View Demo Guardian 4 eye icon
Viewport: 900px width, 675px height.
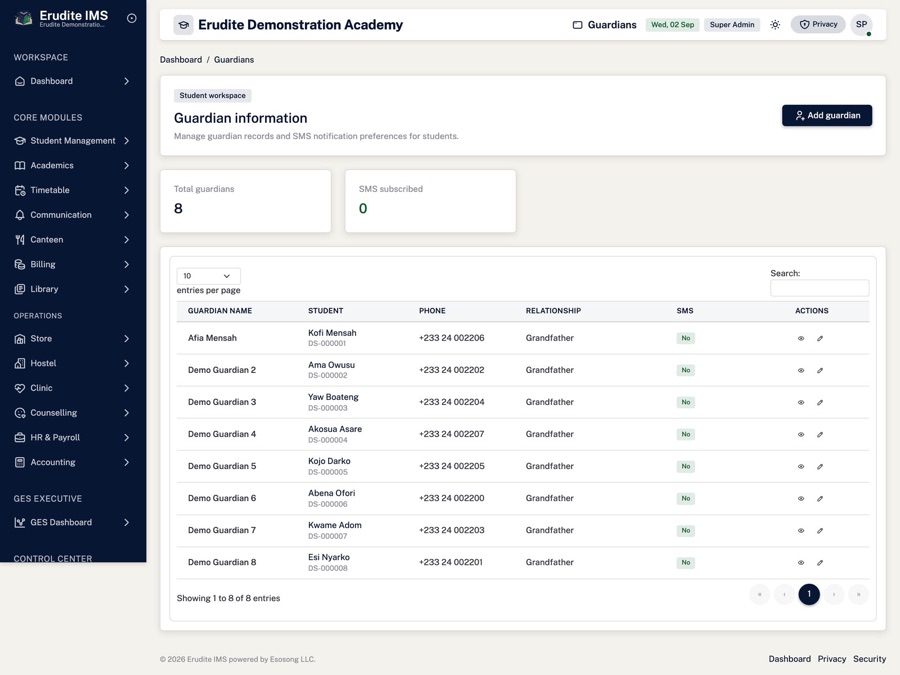[x=801, y=435]
